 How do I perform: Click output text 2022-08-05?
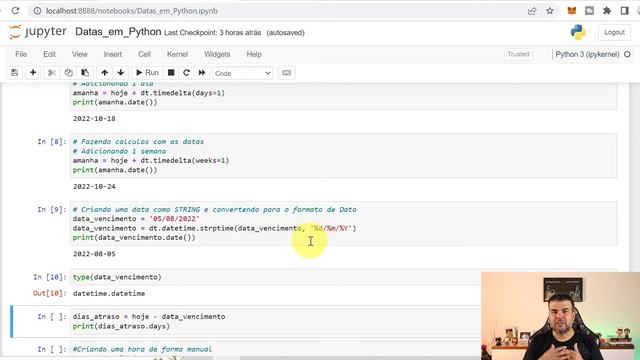click(94, 254)
